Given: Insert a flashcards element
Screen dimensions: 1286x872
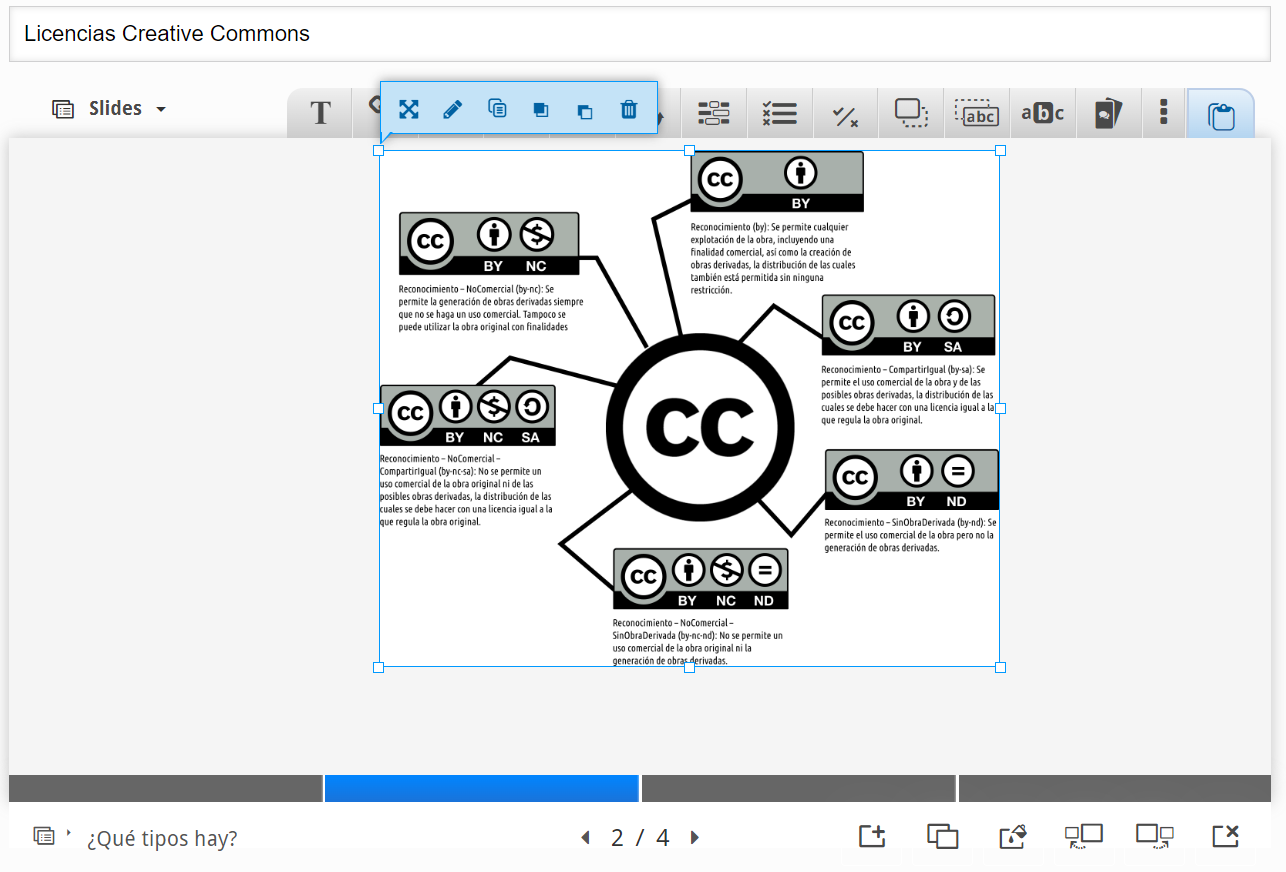Looking at the screenshot, I should 1108,113.
